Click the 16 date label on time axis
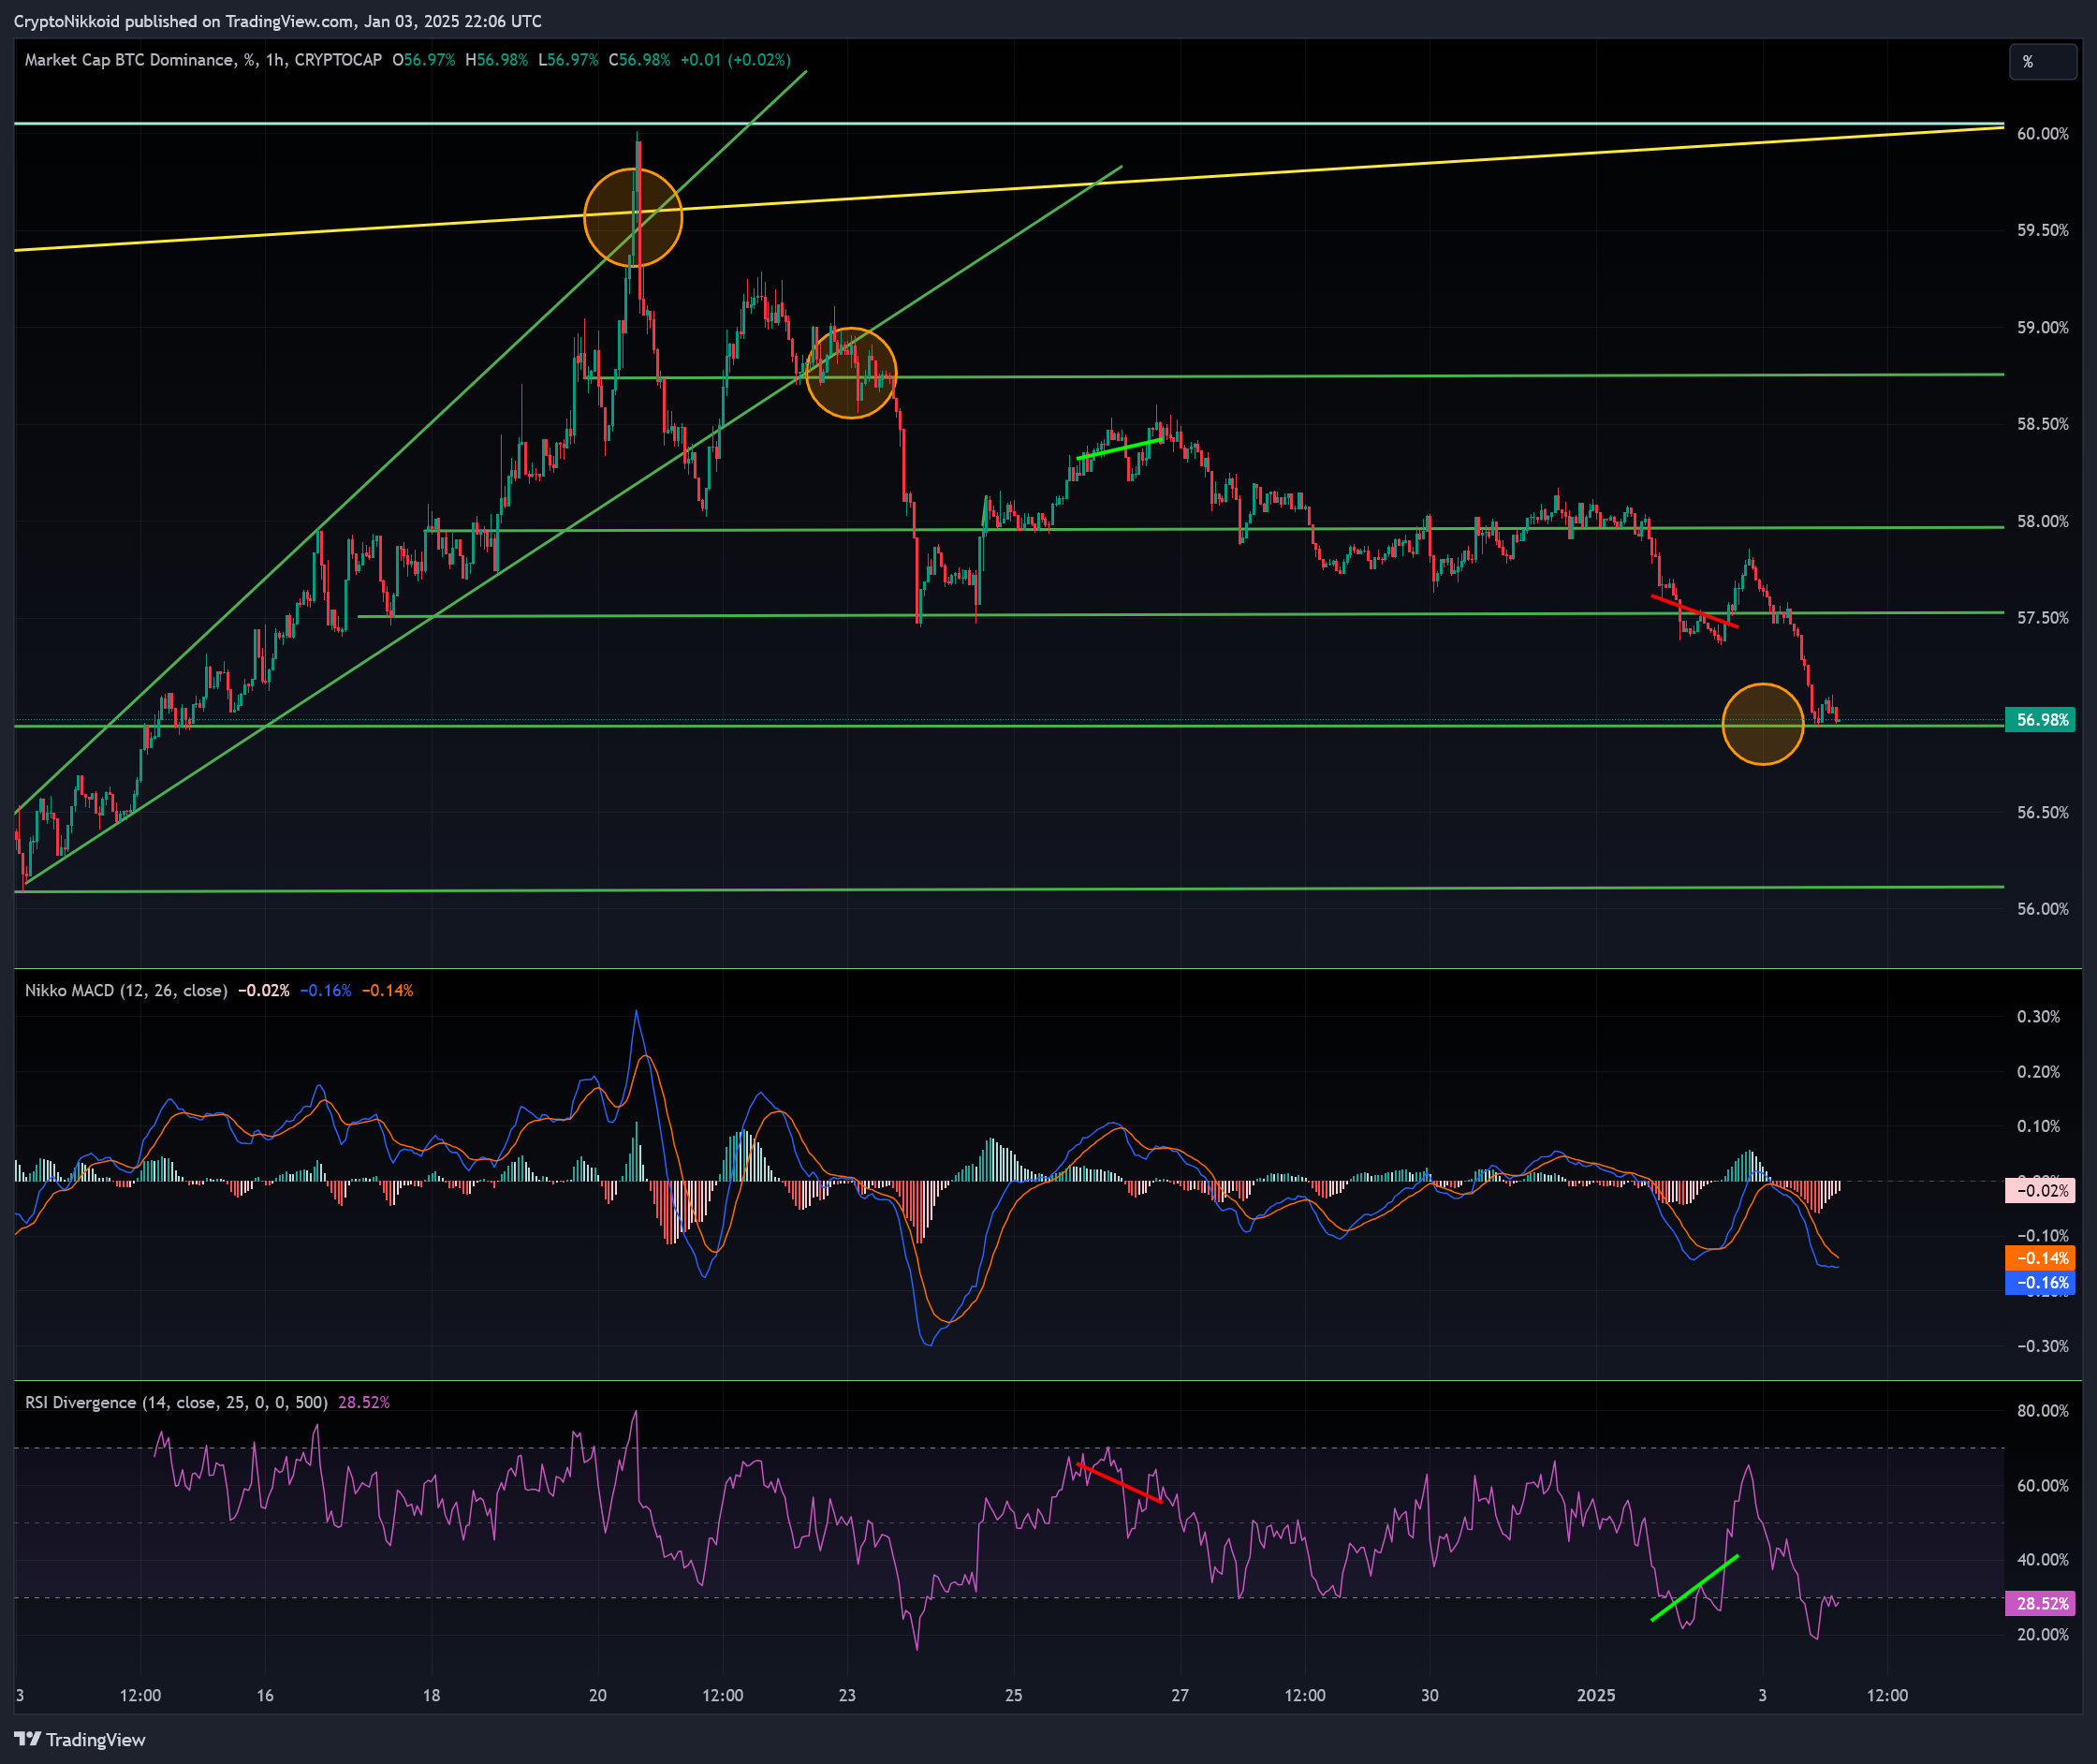Viewport: 2097px width, 1764px height. tap(265, 1695)
